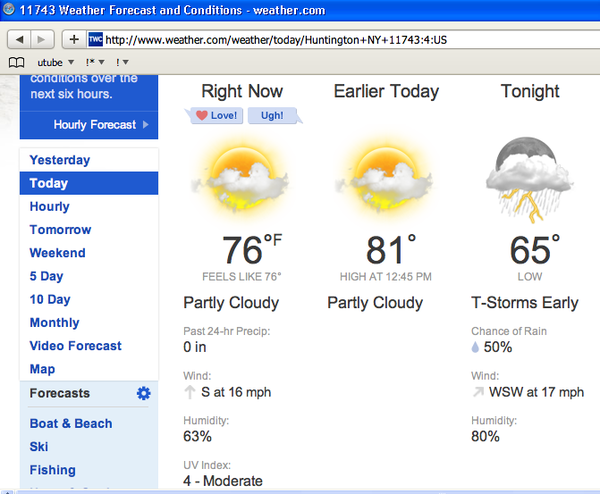Open the bookmarks book icon
The image size is (600, 494).
click(16, 62)
